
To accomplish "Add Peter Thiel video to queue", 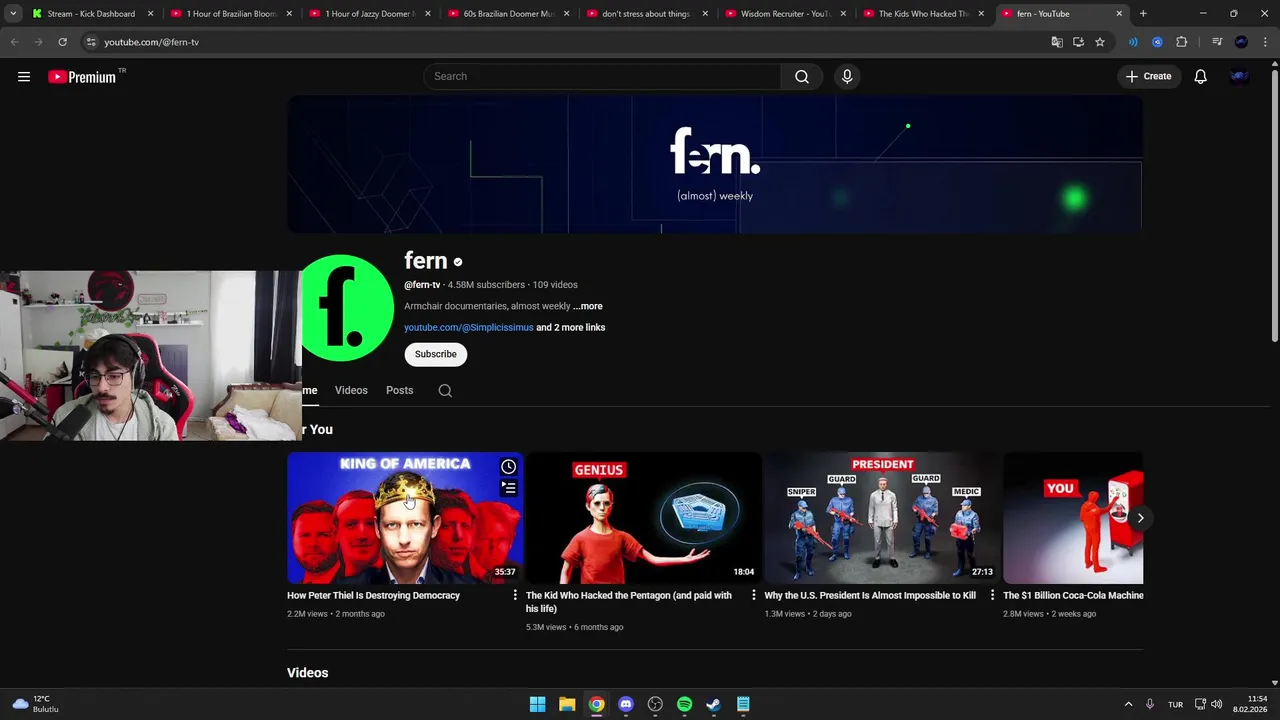I will 509,488.
